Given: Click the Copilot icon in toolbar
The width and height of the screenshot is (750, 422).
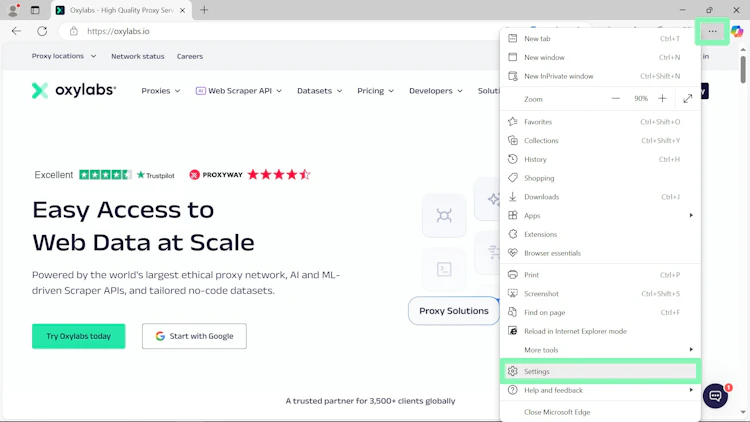Looking at the screenshot, I should coord(737,31).
